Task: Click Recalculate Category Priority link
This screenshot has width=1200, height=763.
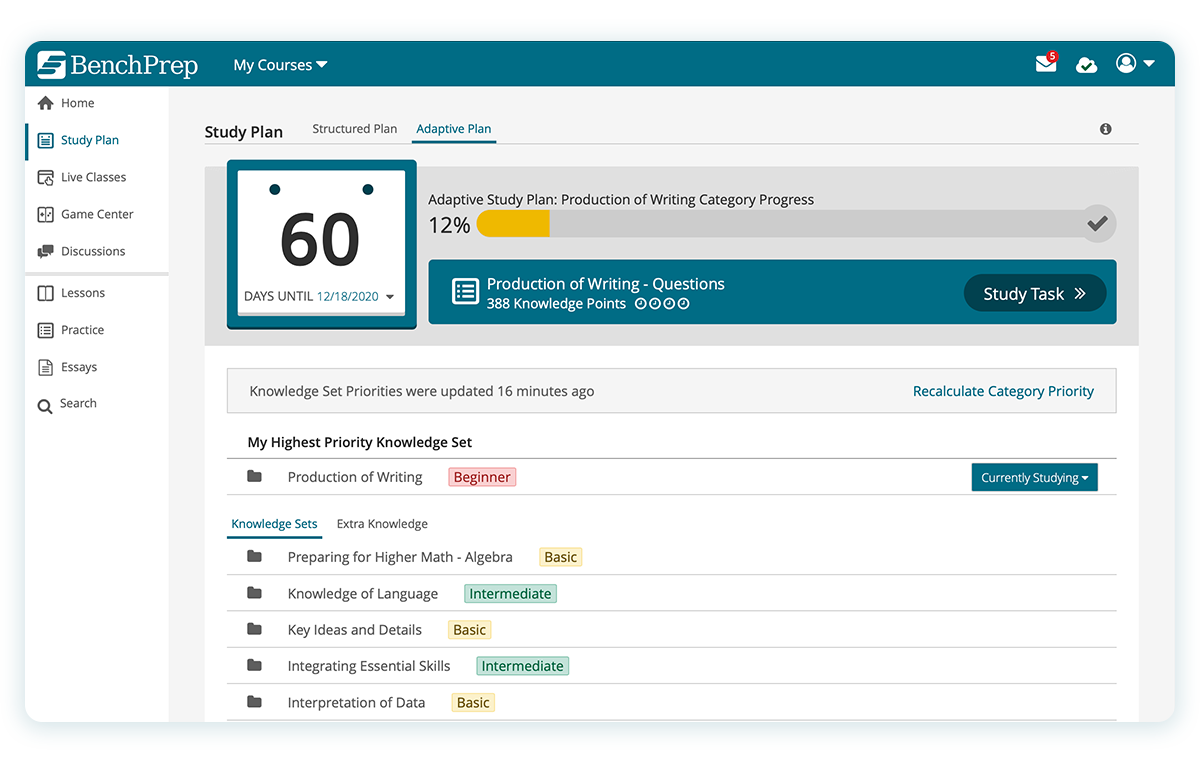Action: click(x=1003, y=391)
